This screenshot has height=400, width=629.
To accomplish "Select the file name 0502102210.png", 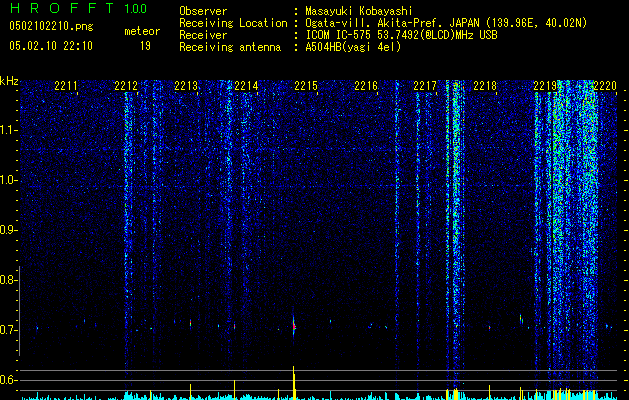I will [51, 27].
